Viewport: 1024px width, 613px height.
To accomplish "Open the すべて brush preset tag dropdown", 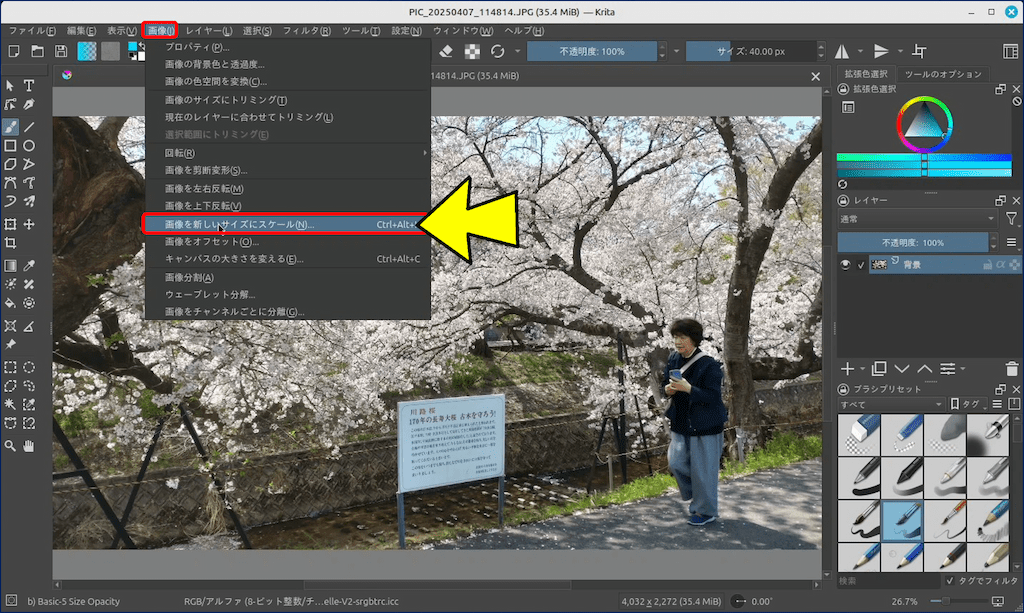I will pos(890,404).
